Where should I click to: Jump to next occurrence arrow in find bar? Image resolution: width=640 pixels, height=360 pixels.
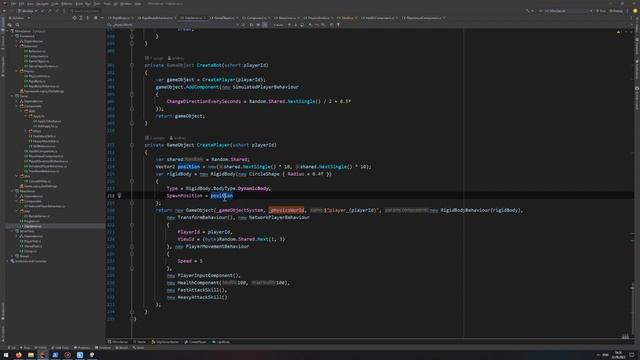pyautogui.click(x=296, y=25)
